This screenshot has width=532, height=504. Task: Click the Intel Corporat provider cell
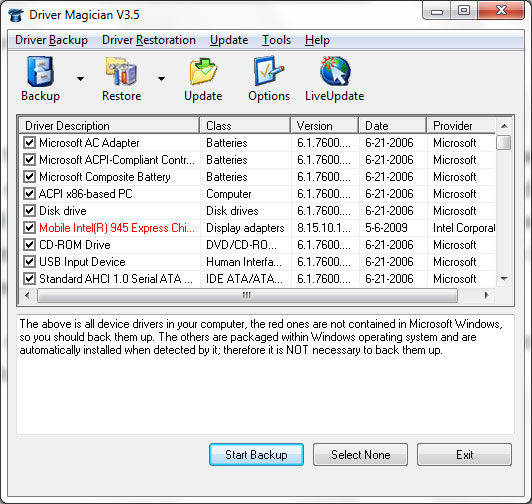pyautogui.click(x=464, y=228)
